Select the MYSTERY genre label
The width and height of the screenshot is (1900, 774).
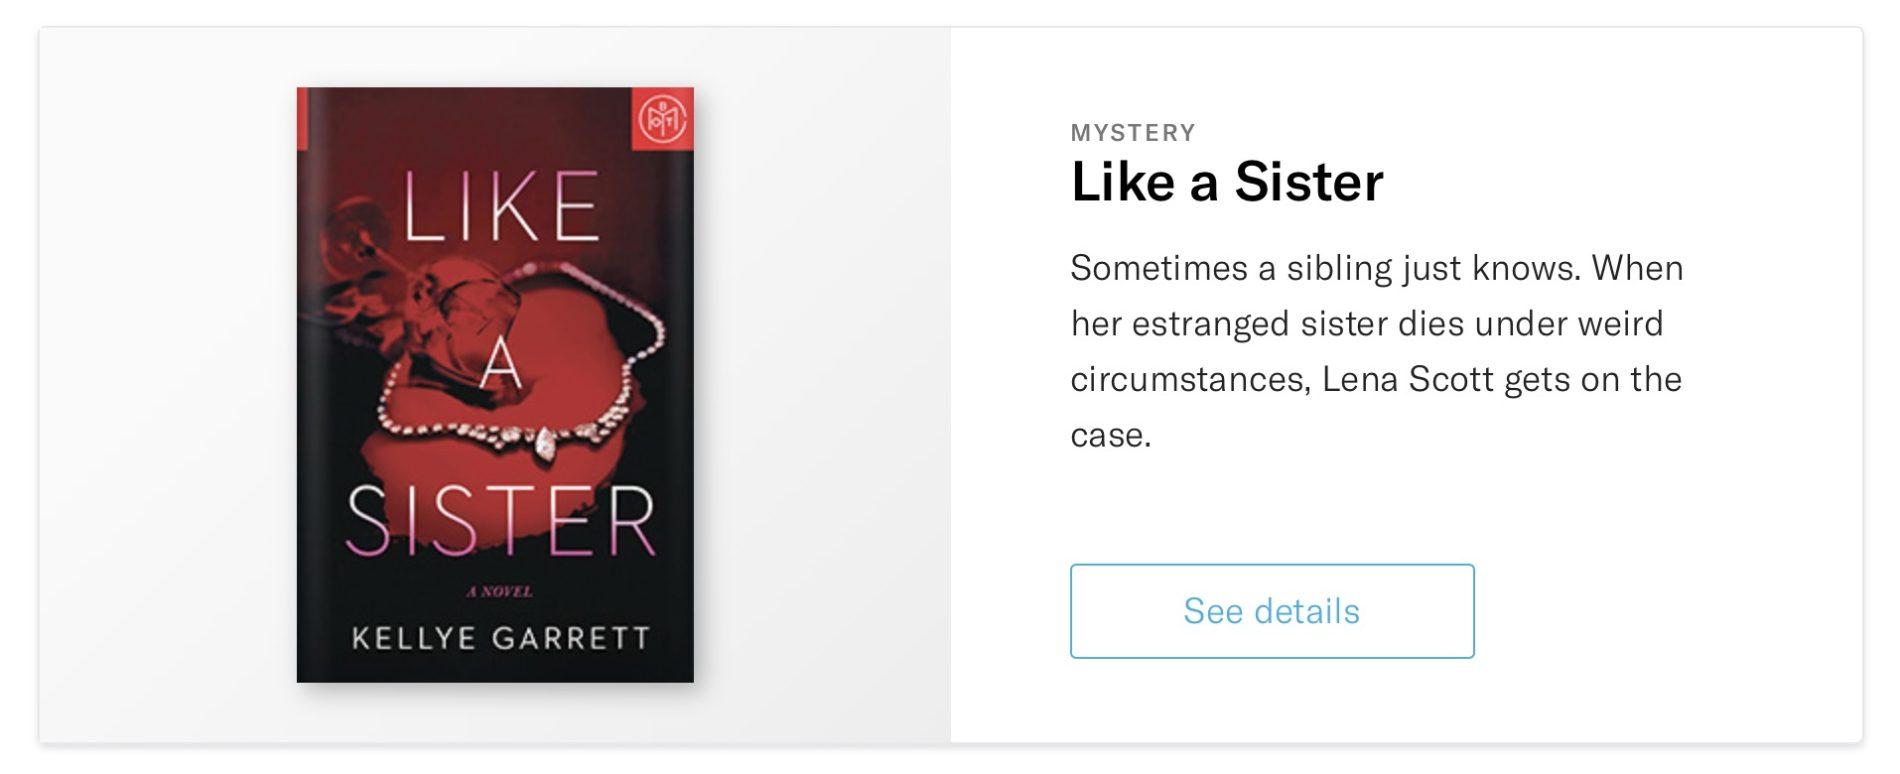(x=1133, y=133)
